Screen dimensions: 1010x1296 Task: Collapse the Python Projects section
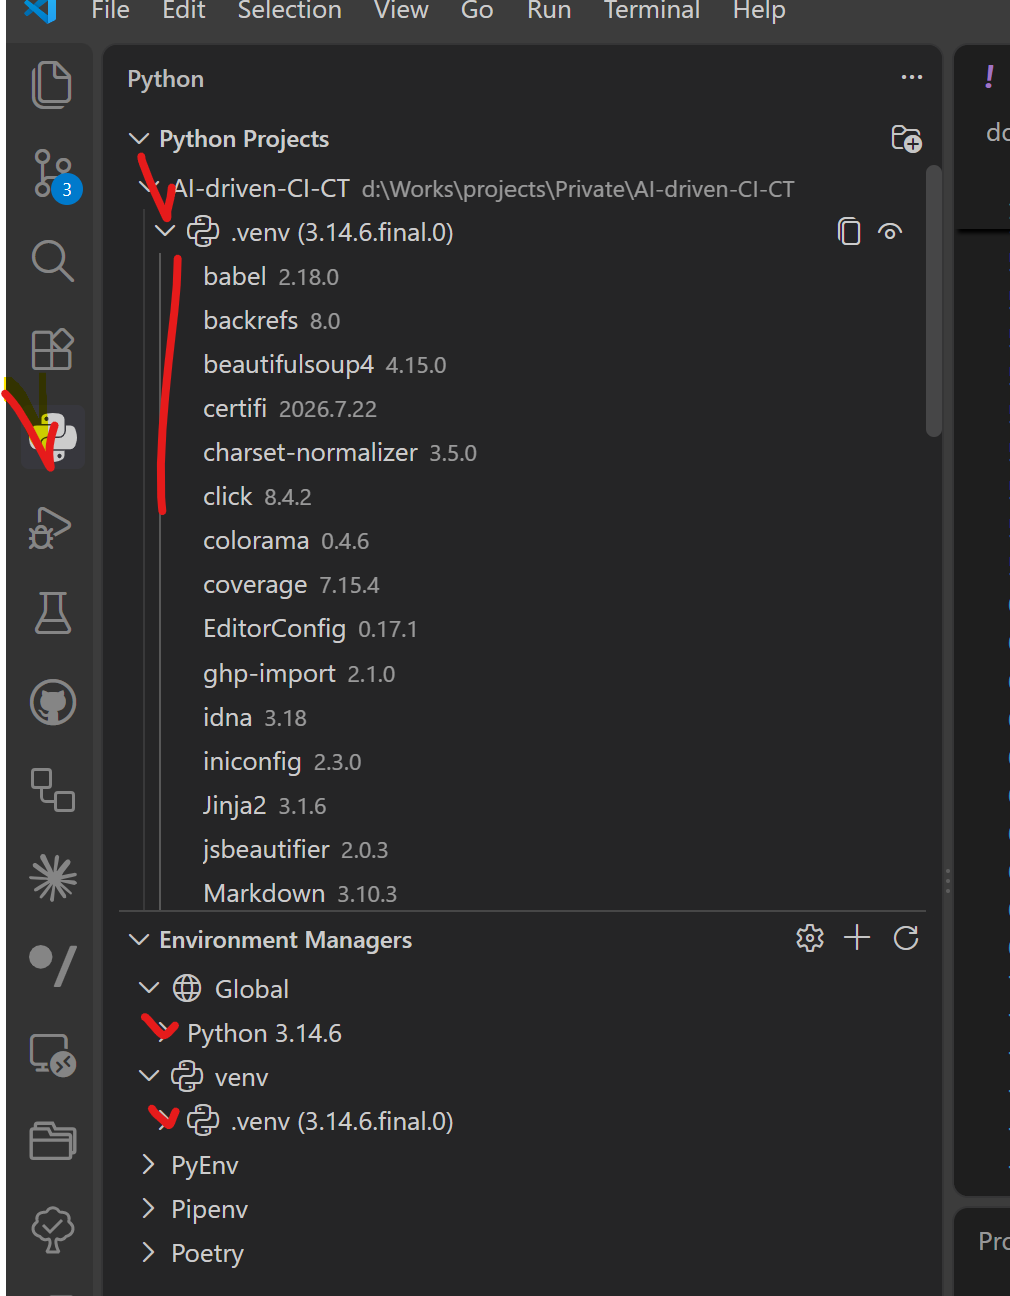139,138
